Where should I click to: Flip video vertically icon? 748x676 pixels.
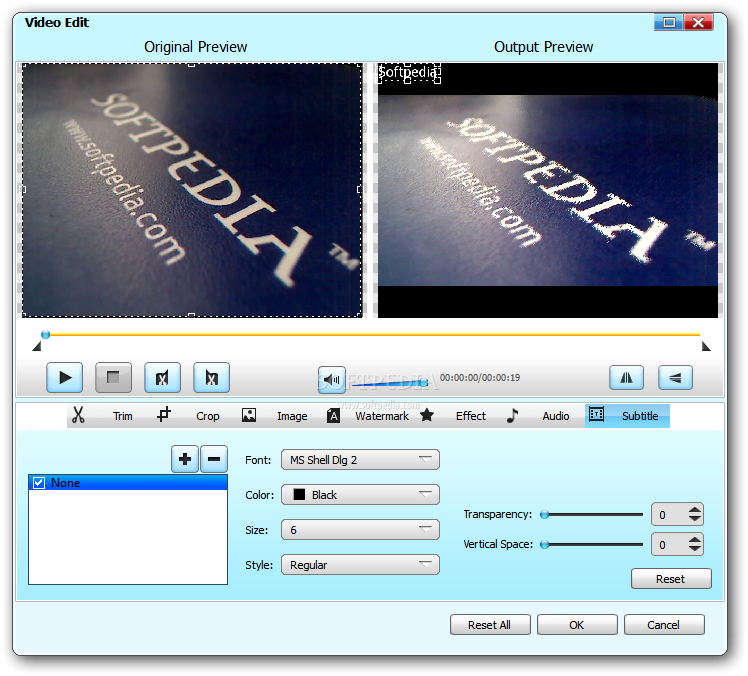[675, 378]
